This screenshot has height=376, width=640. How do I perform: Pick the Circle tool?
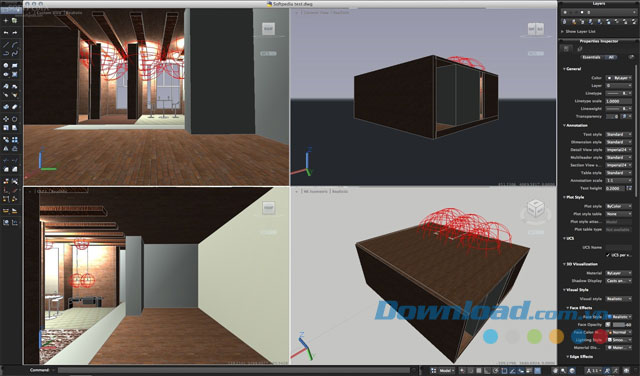pos(6,65)
